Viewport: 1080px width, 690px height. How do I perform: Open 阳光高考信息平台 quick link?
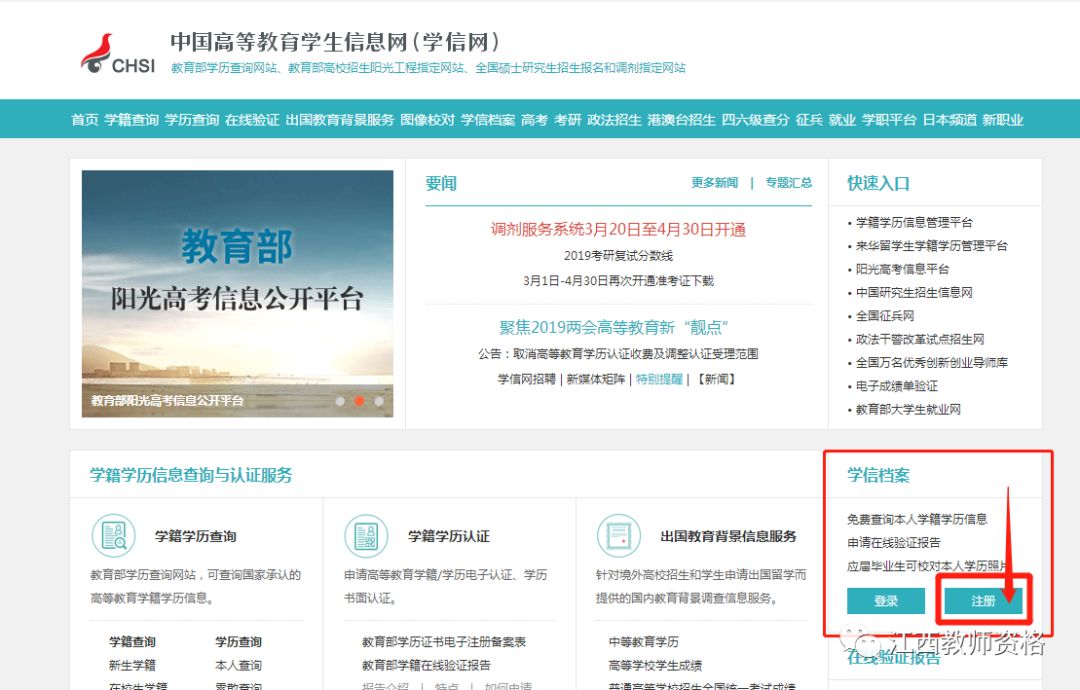pos(902,269)
